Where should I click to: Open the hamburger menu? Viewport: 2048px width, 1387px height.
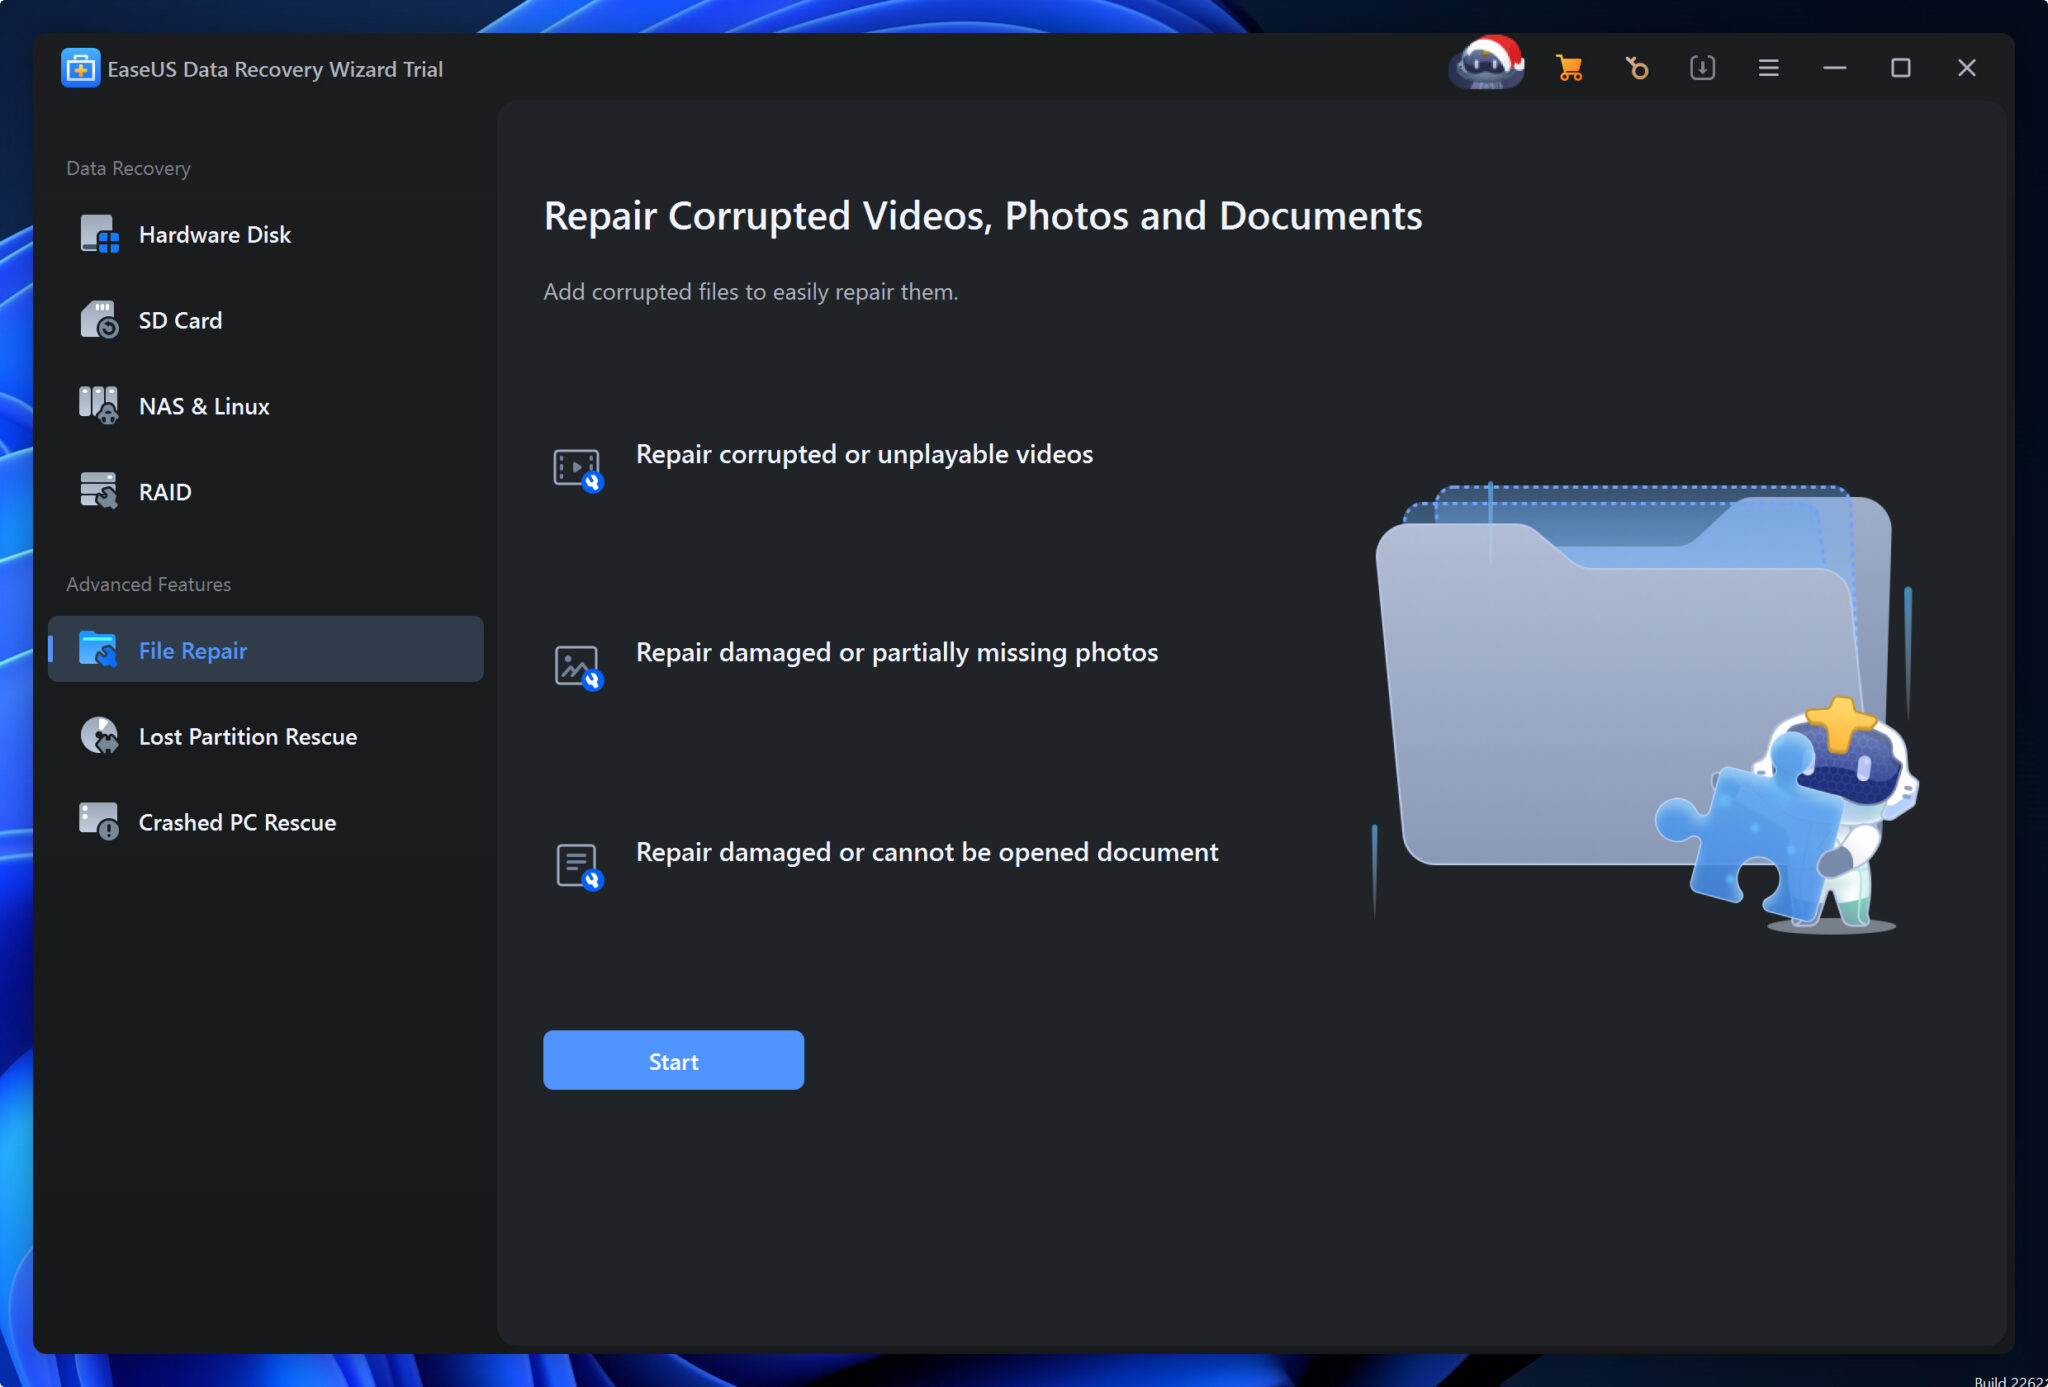pos(1769,67)
